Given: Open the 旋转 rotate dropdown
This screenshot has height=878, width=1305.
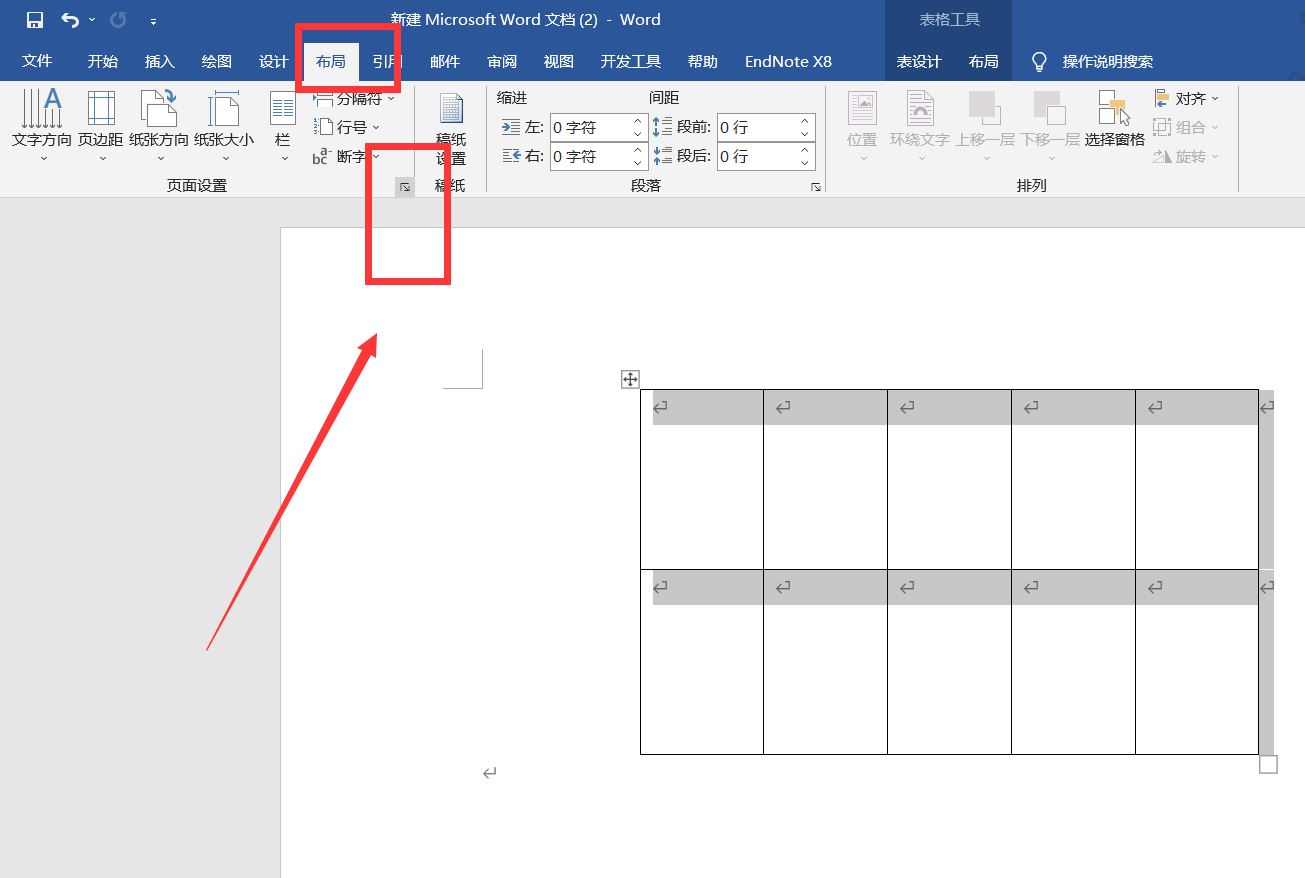Looking at the screenshot, I should tap(1187, 156).
